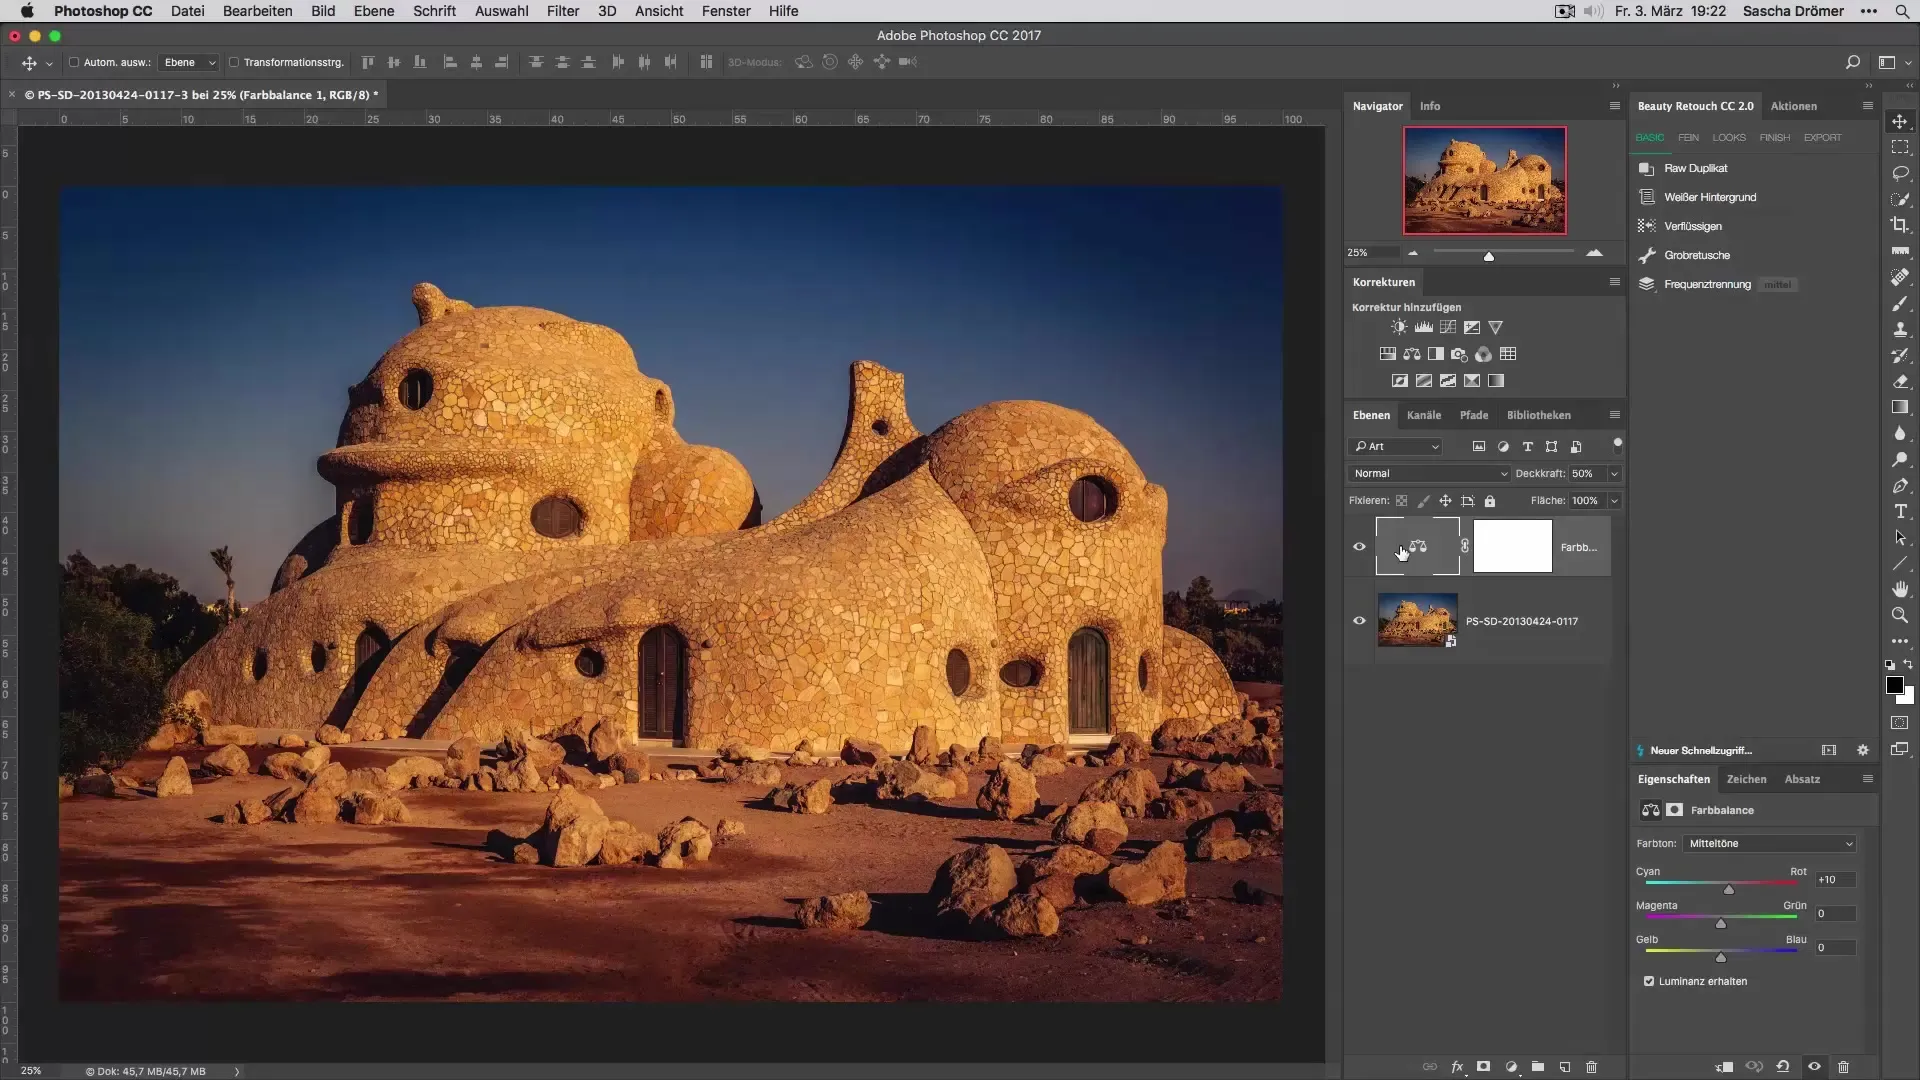Open the Eigenschaften panel flyout menu
This screenshot has height=1080, width=1920.
pos(1867,779)
